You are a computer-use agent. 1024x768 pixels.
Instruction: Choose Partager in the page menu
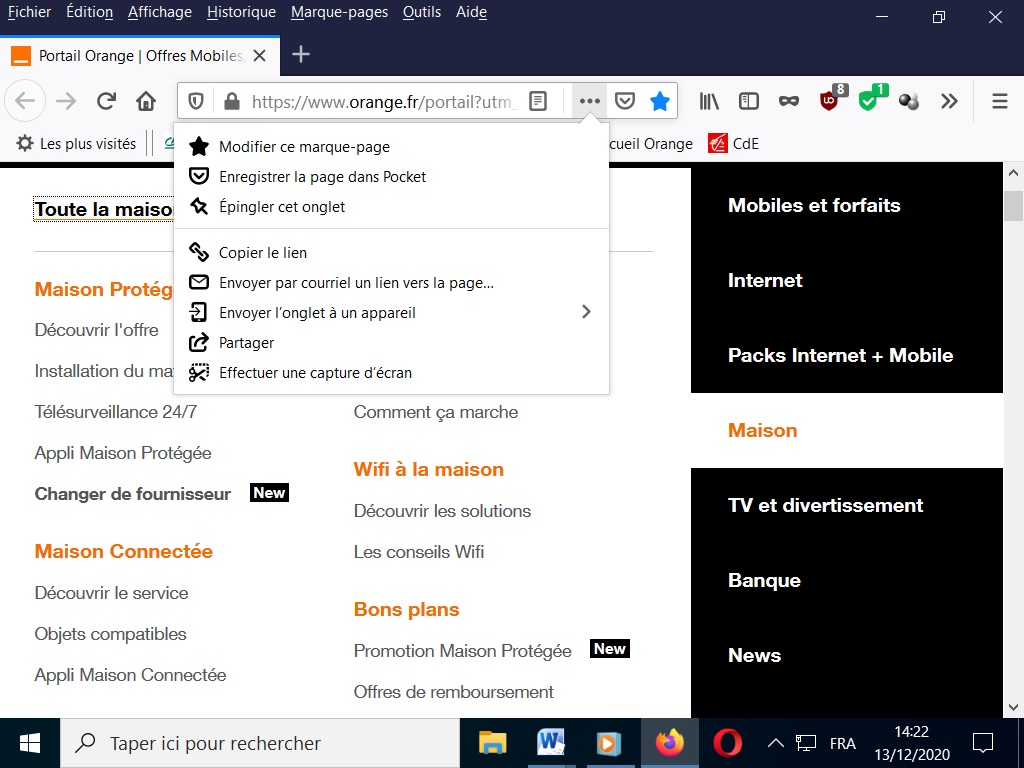click(391, 342)
